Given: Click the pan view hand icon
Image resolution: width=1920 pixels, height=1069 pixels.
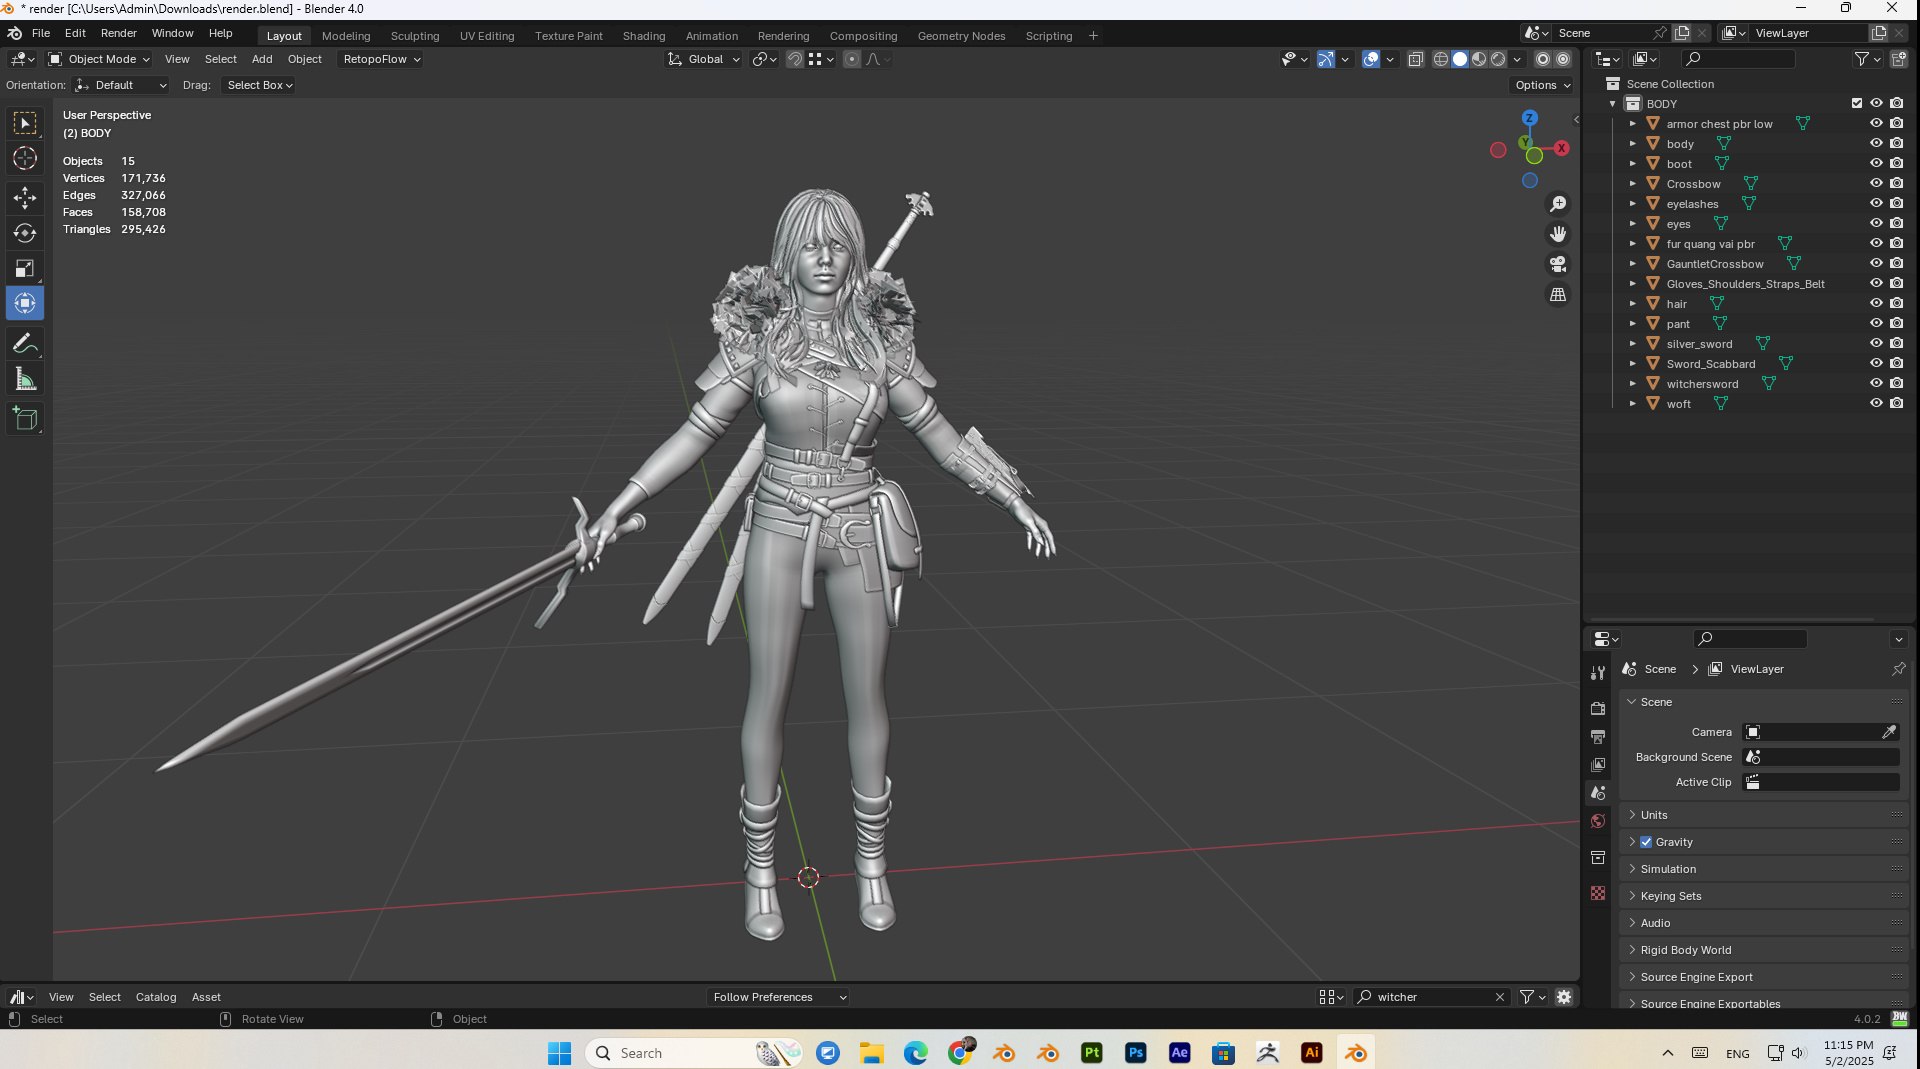Looking at the screenshot, I should click(1558, 234).
